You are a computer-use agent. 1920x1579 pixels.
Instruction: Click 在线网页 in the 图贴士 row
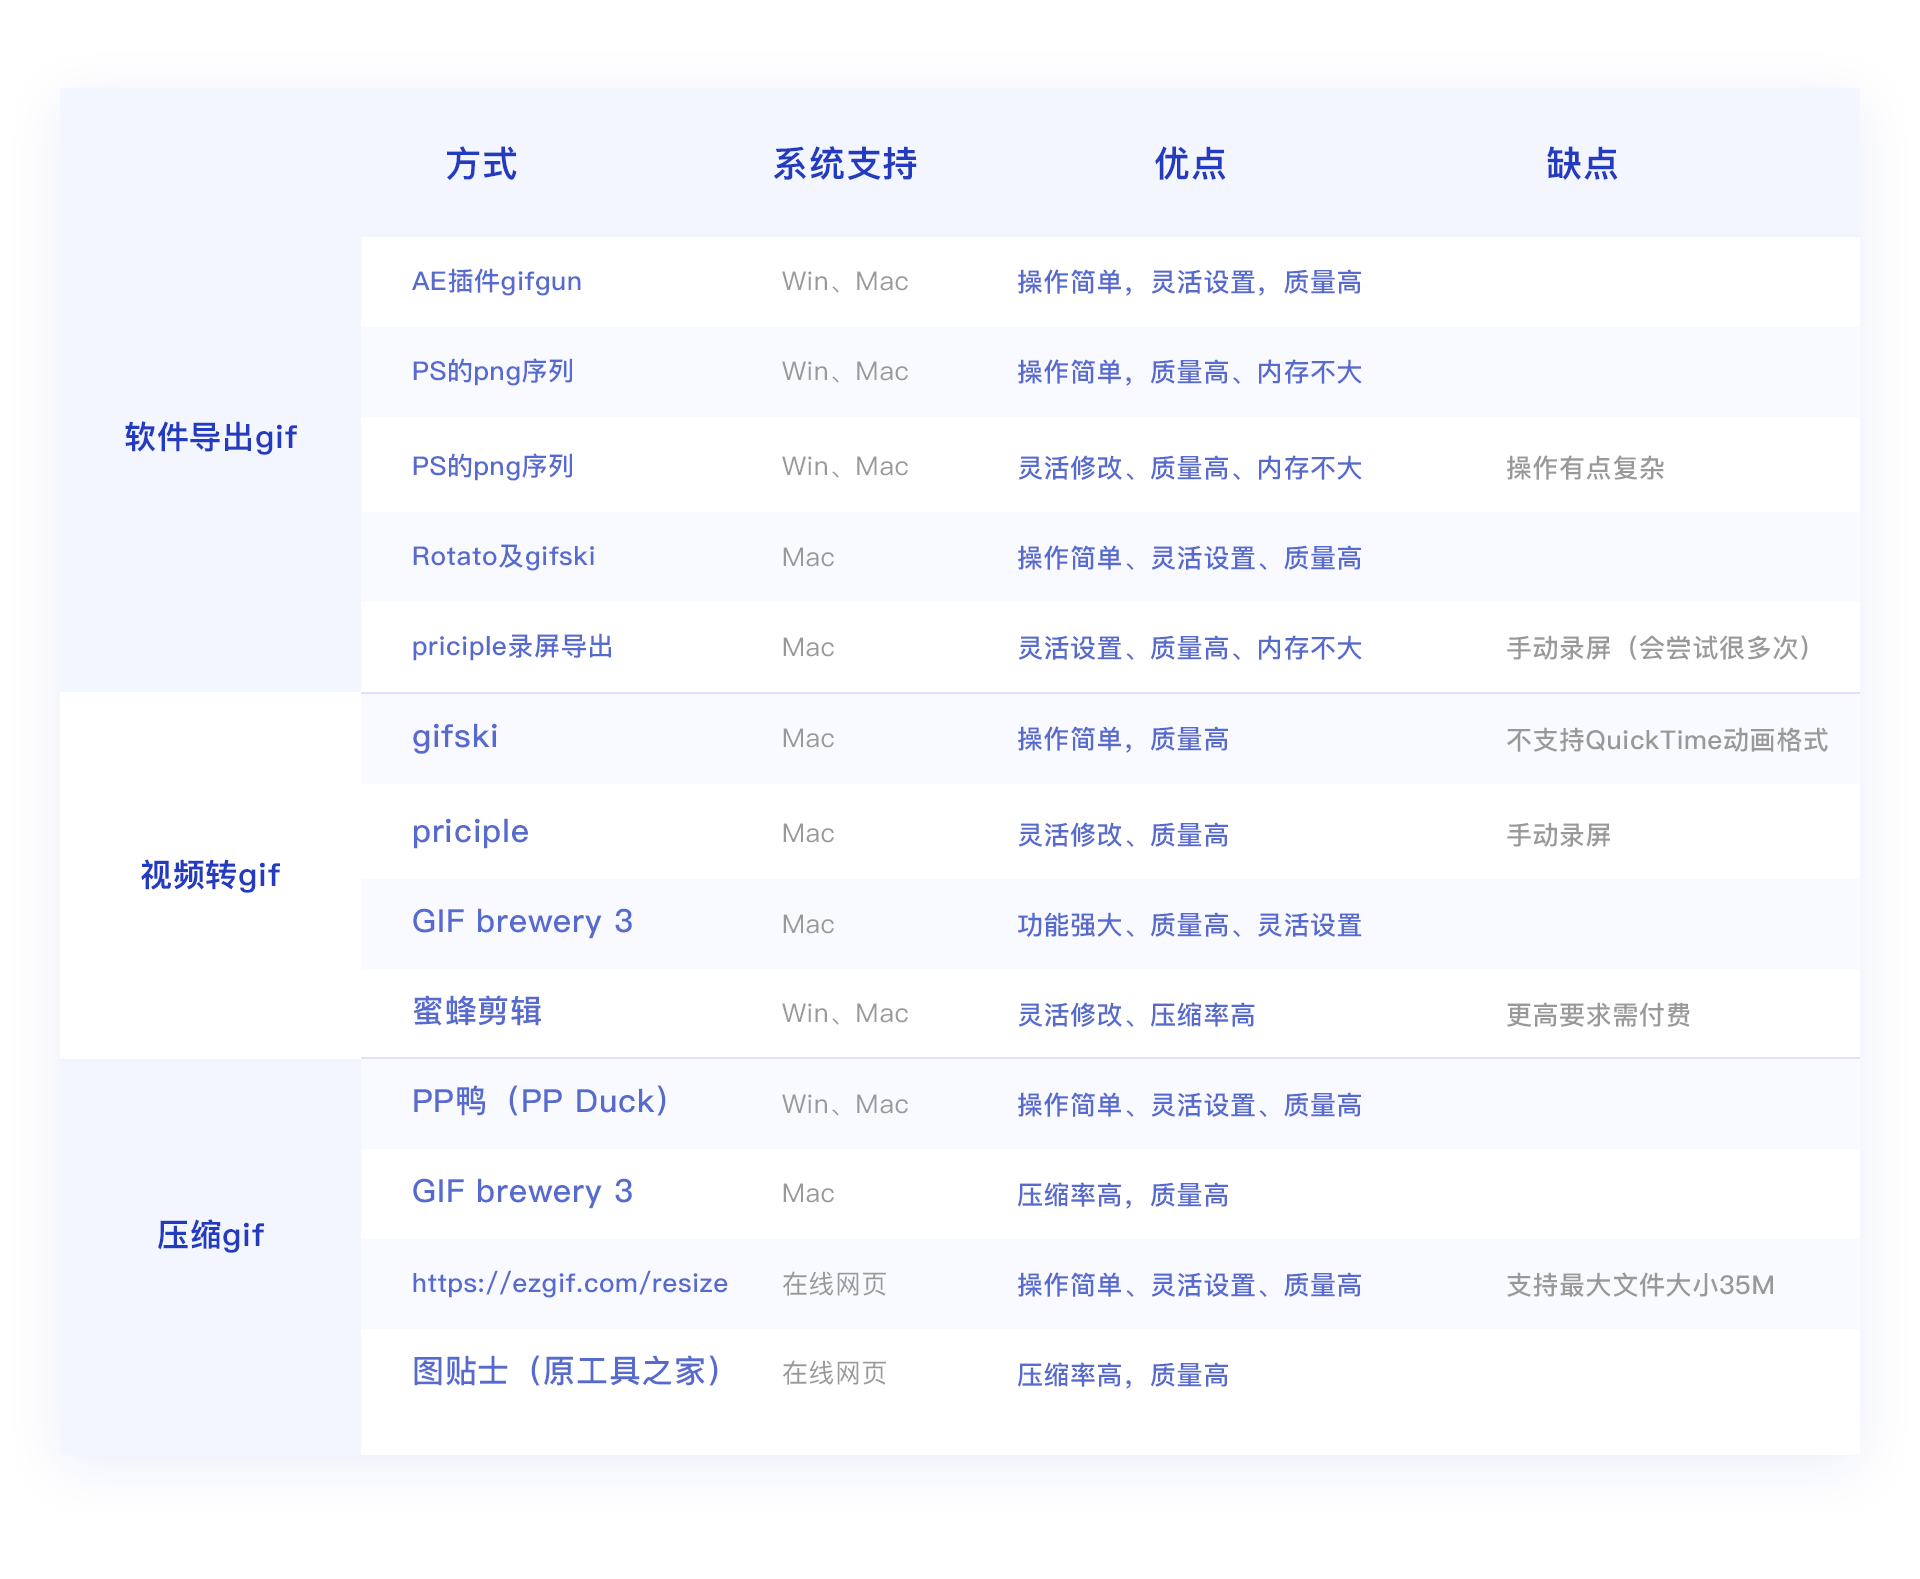click(835, 1373)
